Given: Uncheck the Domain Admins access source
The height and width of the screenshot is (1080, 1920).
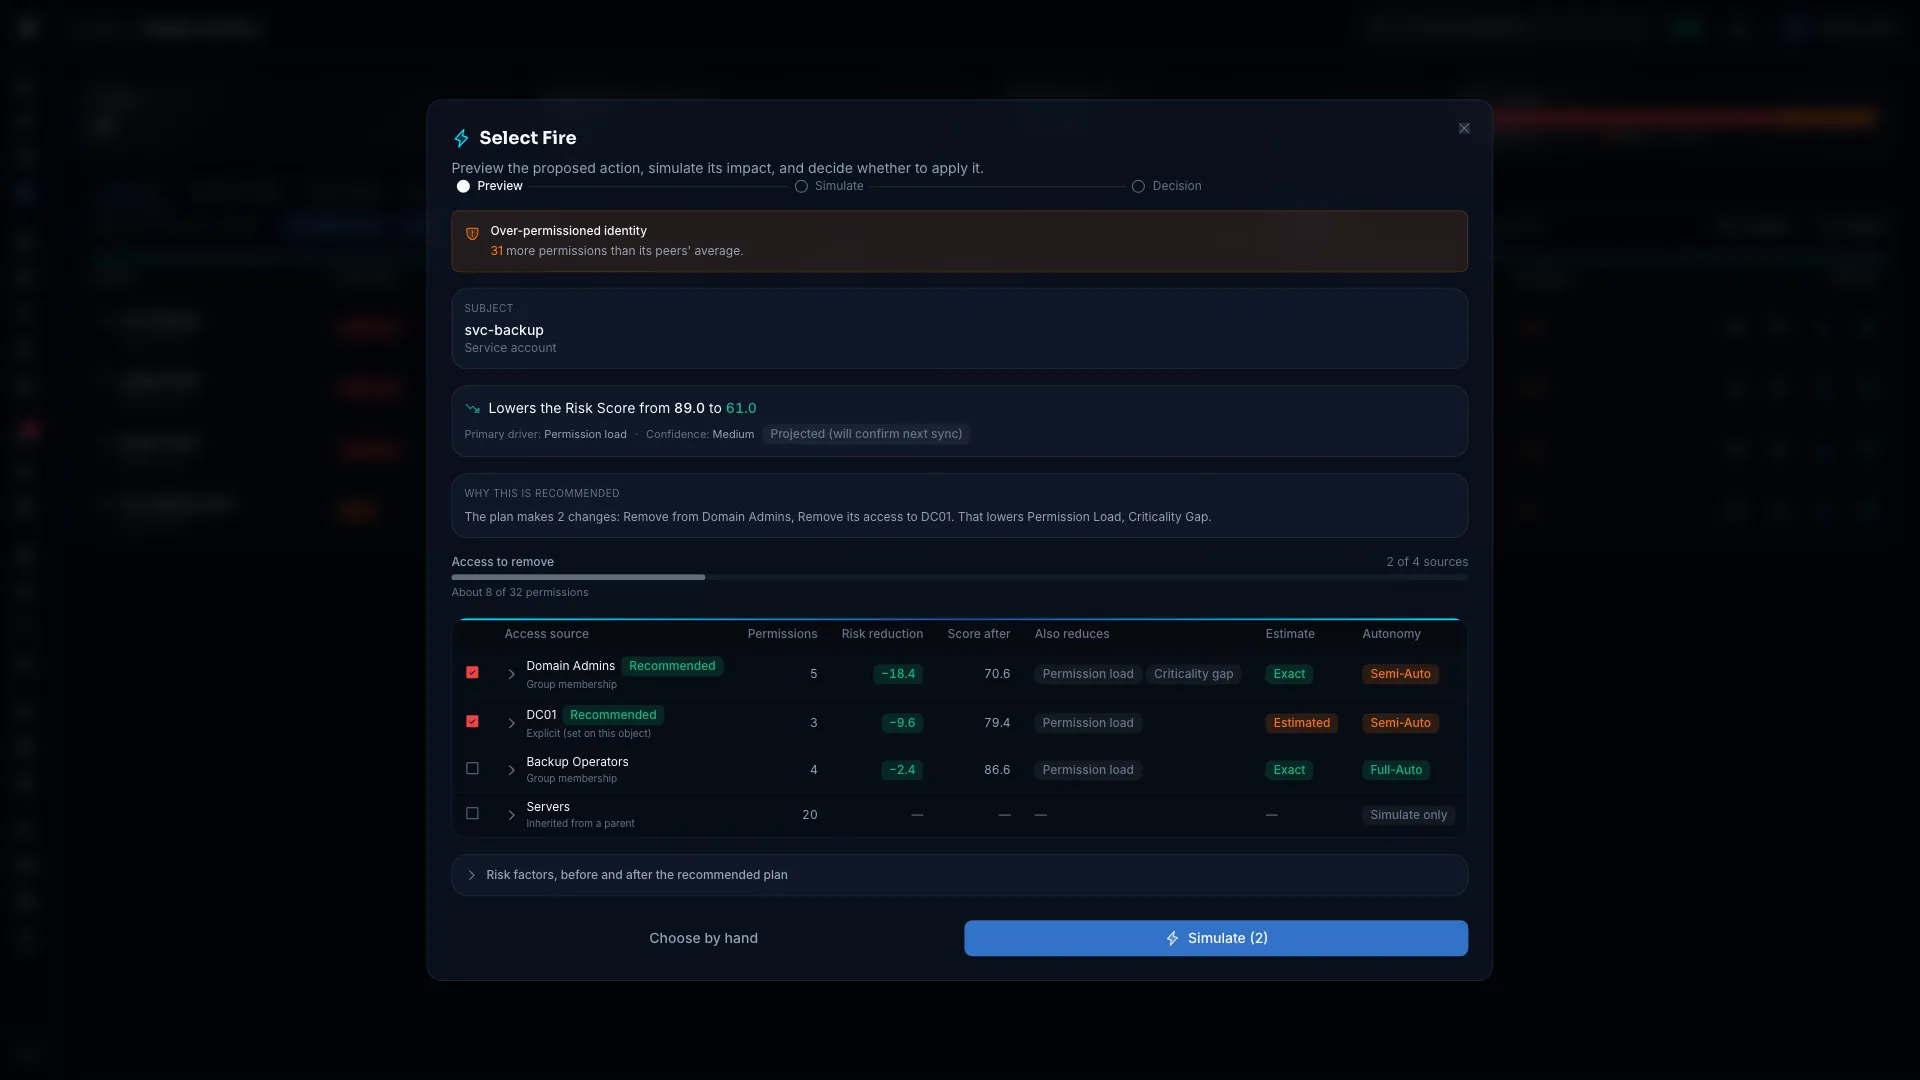Looking at the screenshot, I should click(472, 672).
